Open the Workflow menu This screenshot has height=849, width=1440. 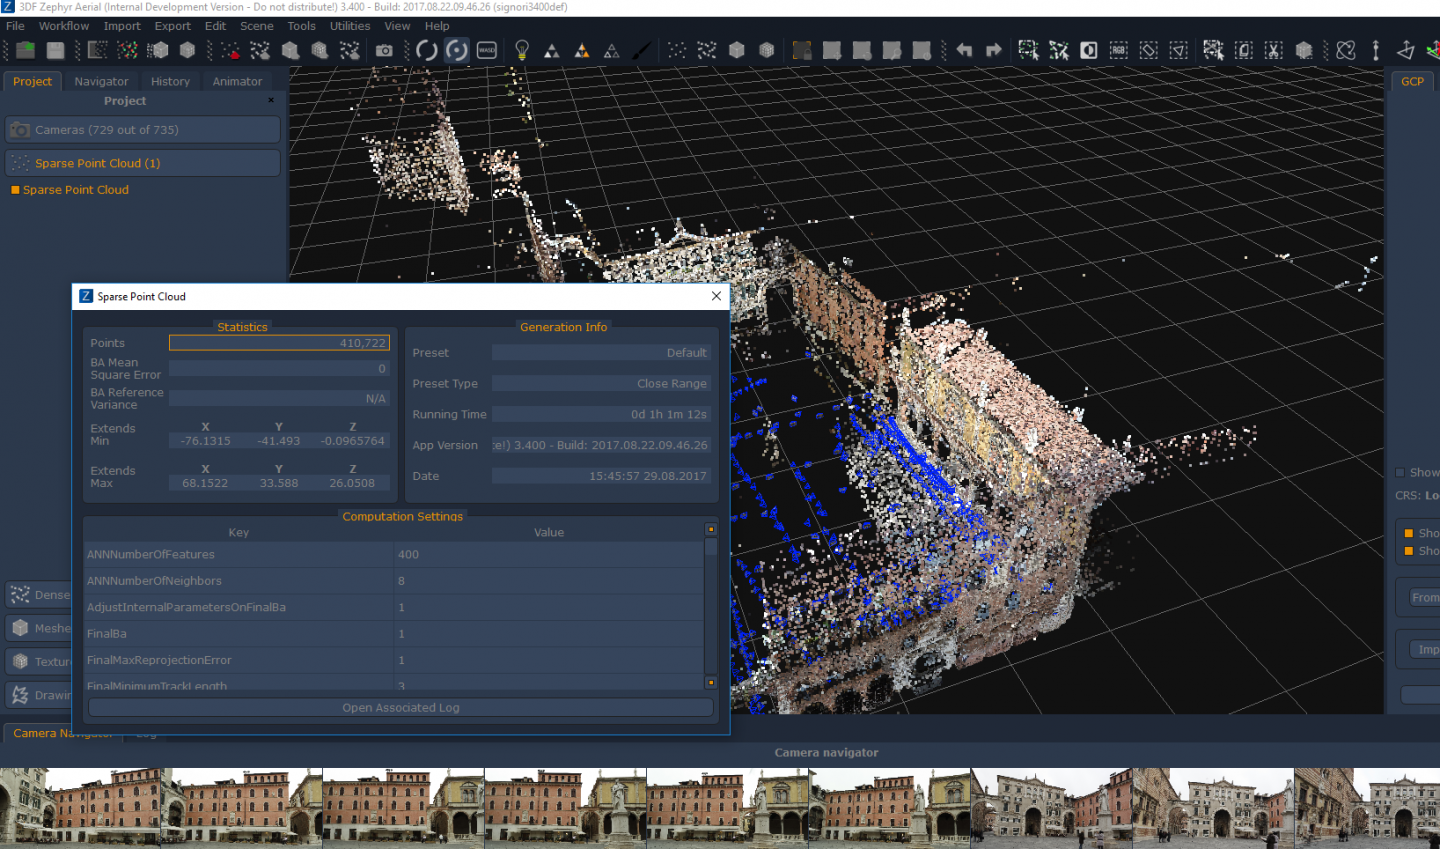(x=64, y=26)
